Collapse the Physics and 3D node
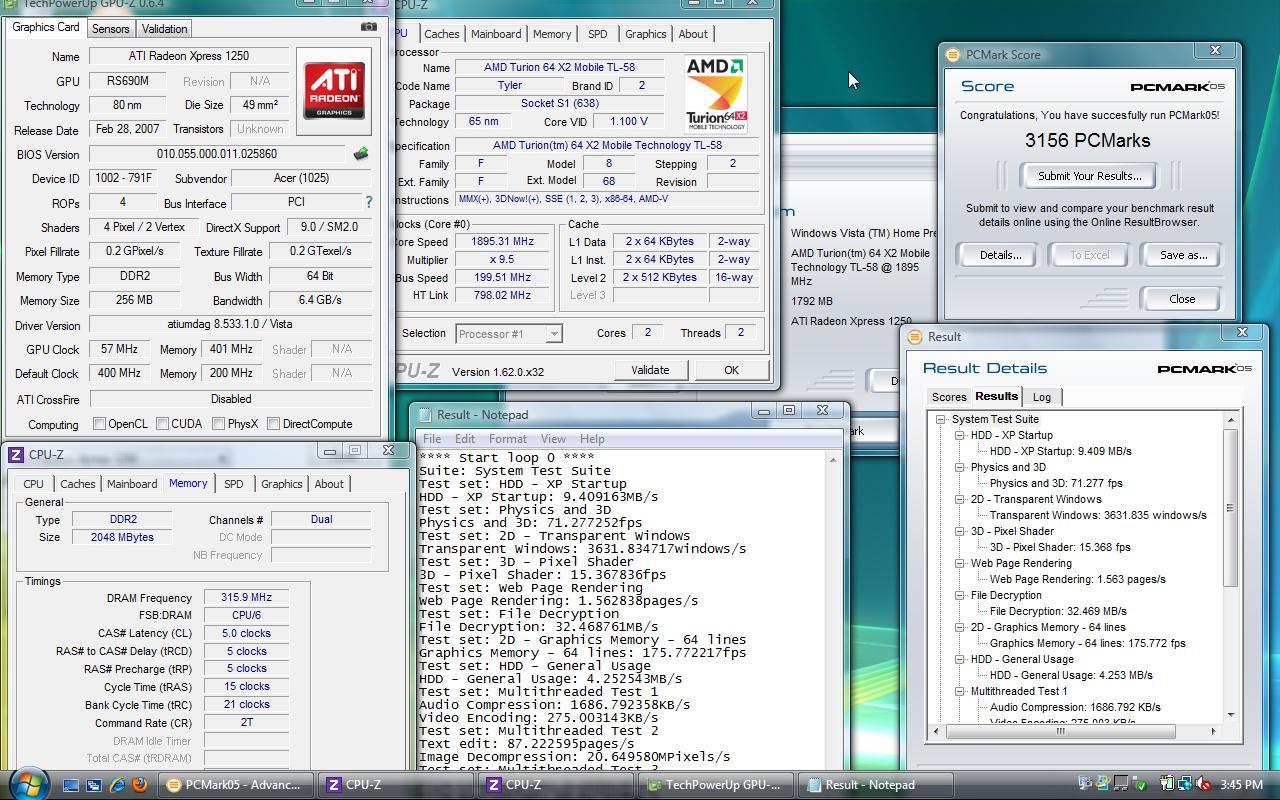This screenshot has width=1280, height=800. pyautogui.click(x=959, y=467)
